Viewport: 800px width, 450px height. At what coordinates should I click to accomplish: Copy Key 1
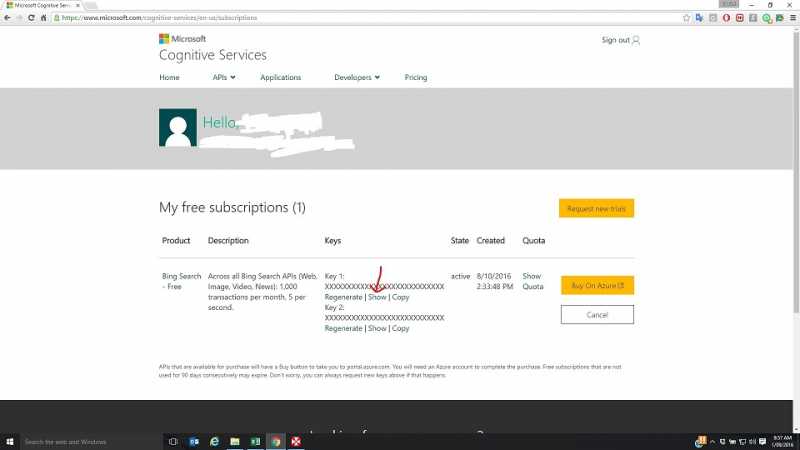pyautogui.click(x=401, y=297)
